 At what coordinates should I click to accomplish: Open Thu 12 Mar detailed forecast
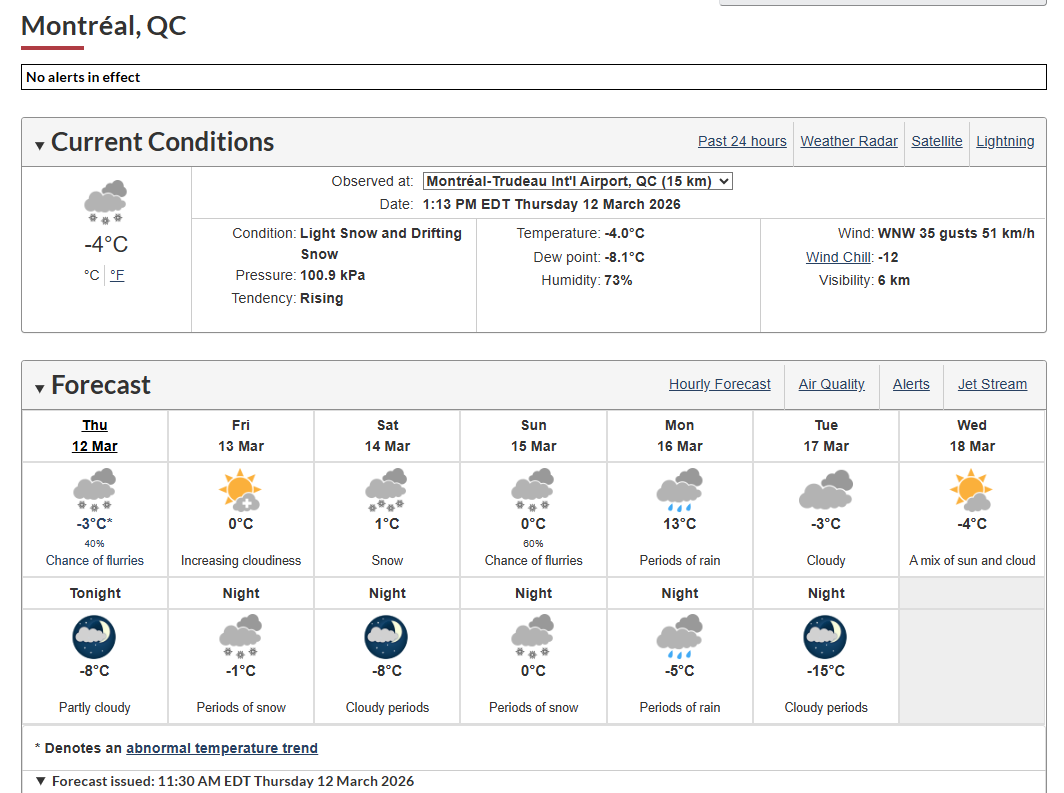coord(94,436)
